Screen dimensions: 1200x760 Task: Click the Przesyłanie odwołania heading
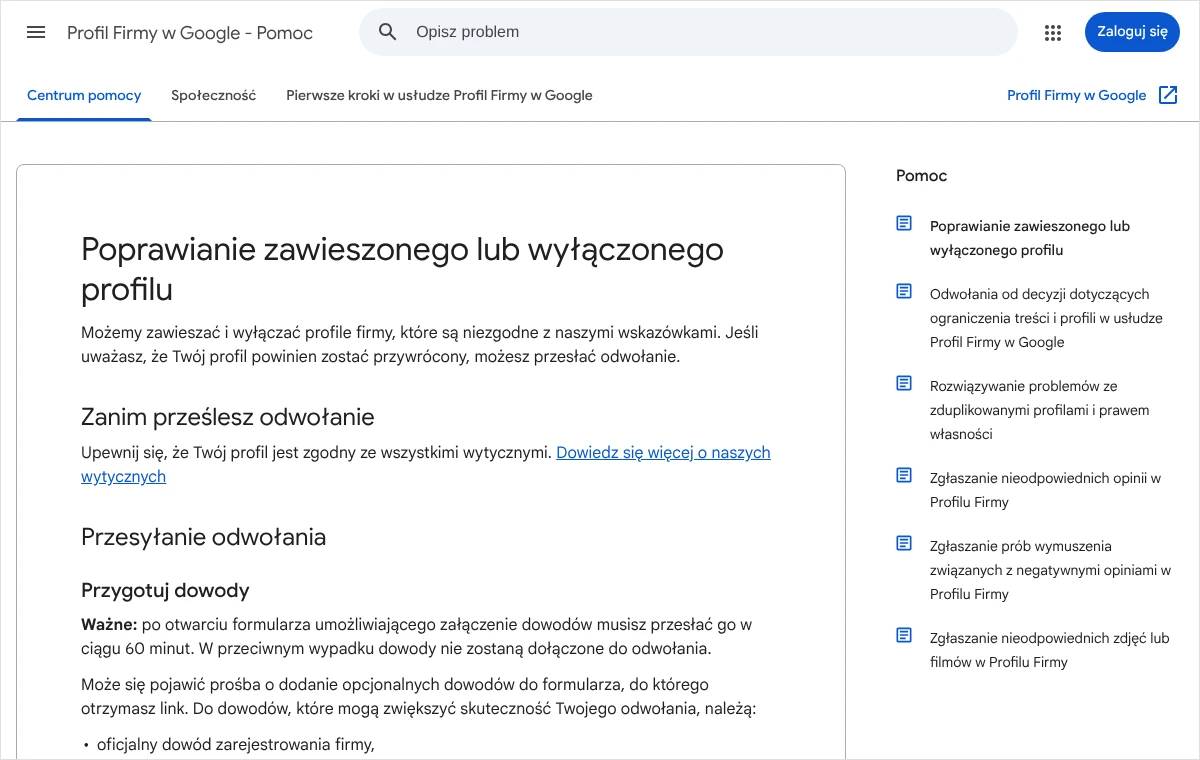click(204, 537)
